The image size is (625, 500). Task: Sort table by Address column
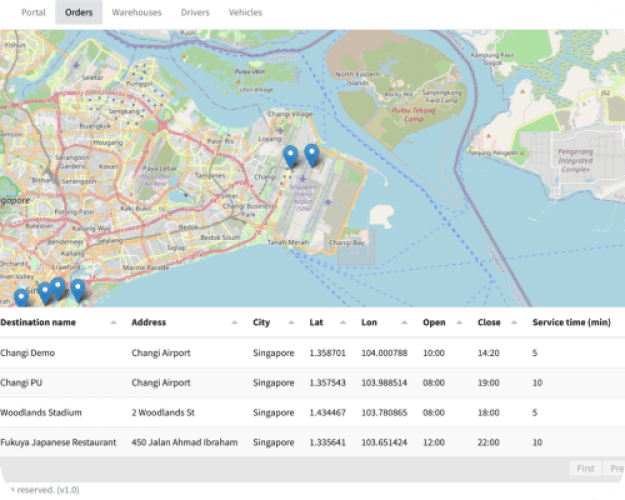coord(184,322)
